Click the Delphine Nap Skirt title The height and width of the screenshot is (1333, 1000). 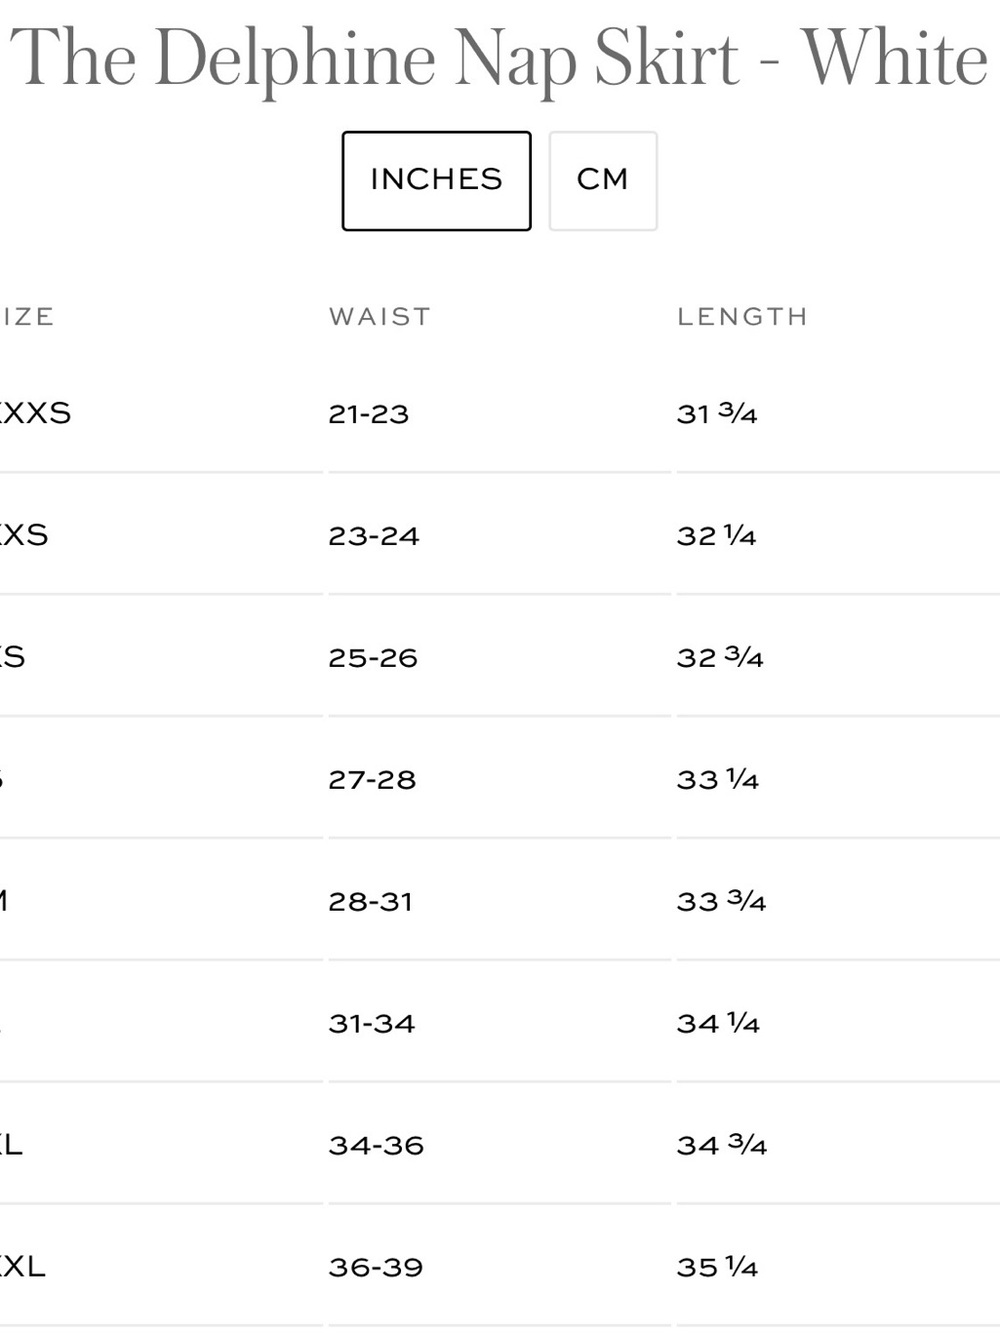[499, 60]
